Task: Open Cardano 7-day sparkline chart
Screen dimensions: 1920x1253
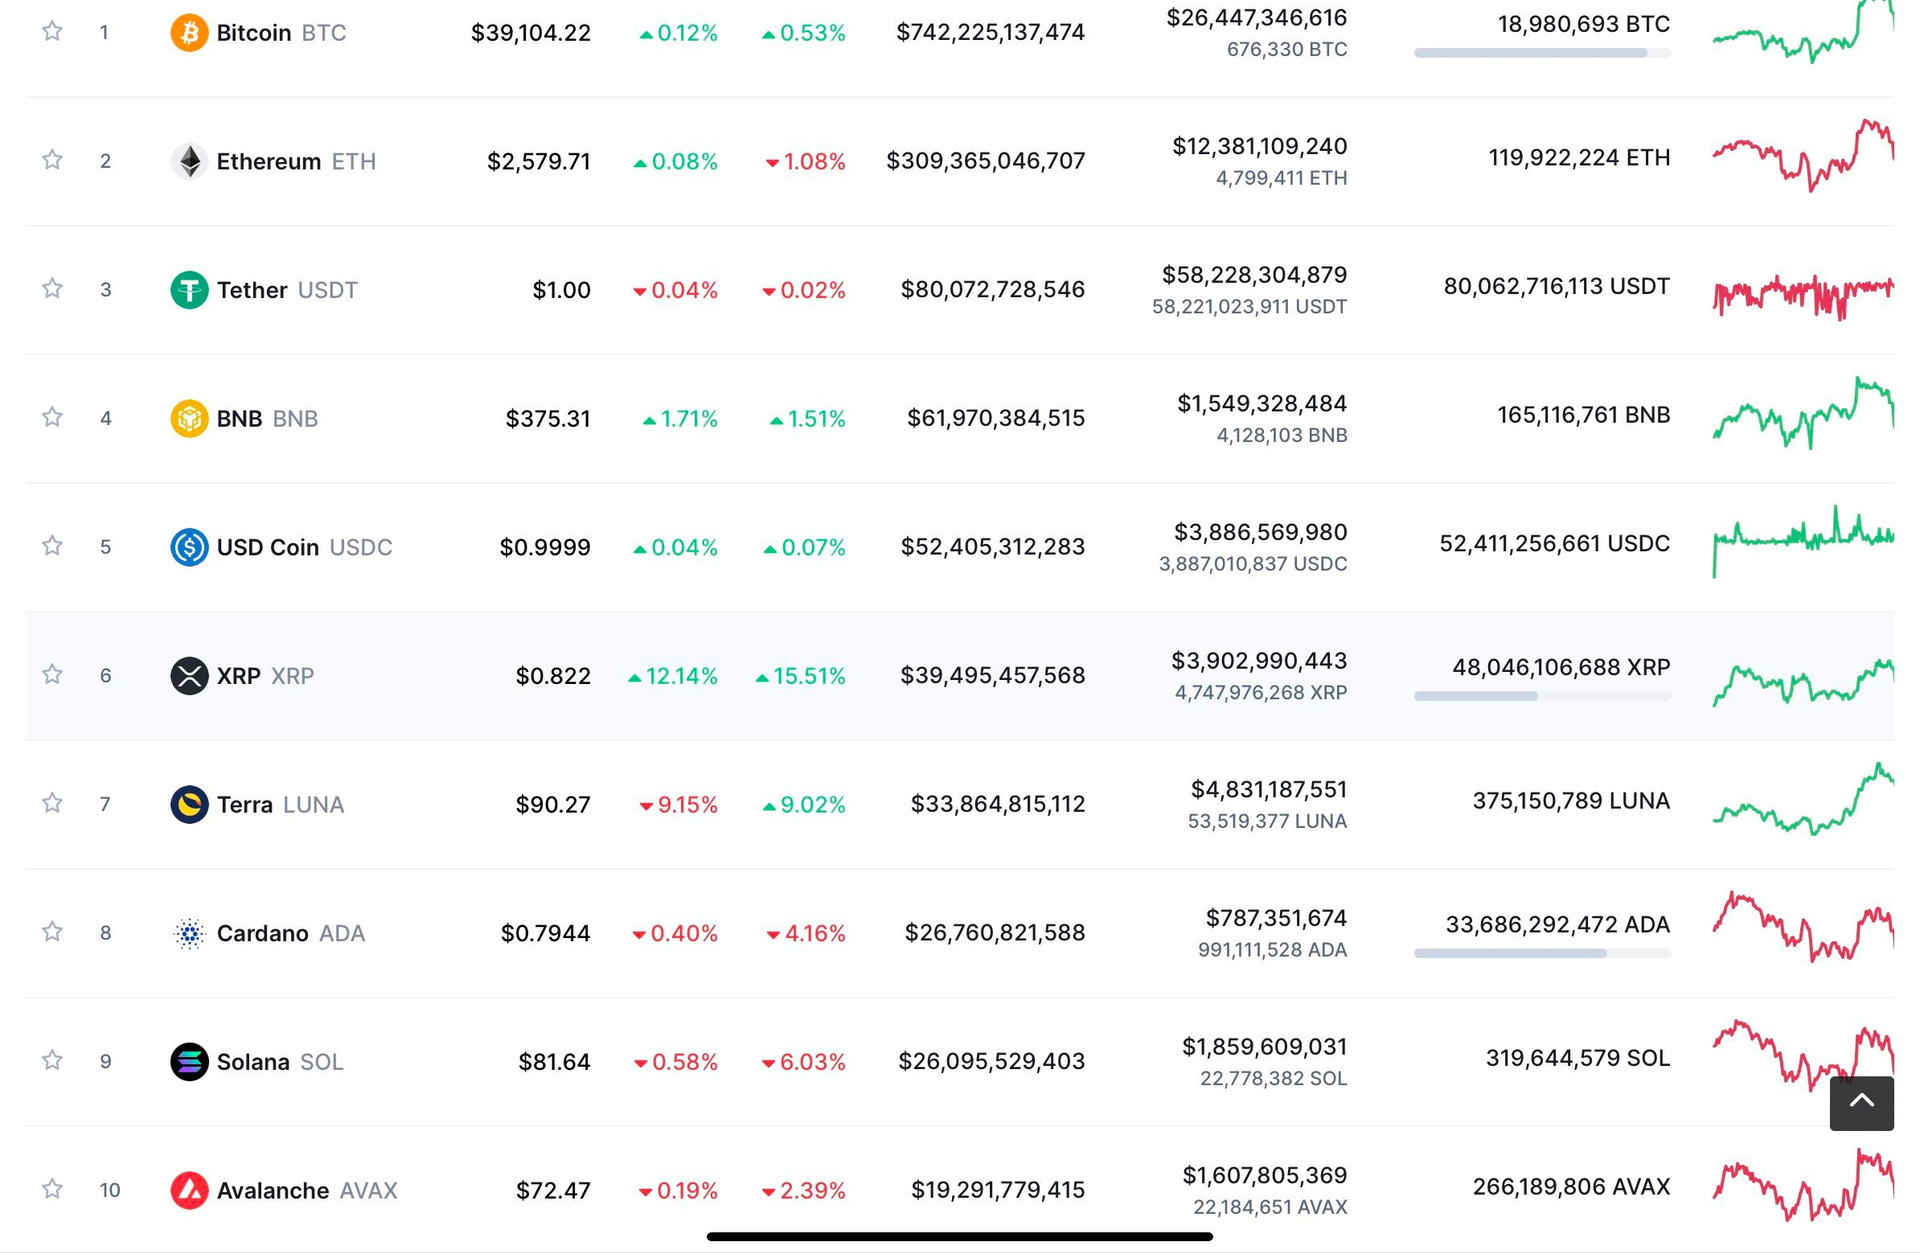Action: (1803, 927)
